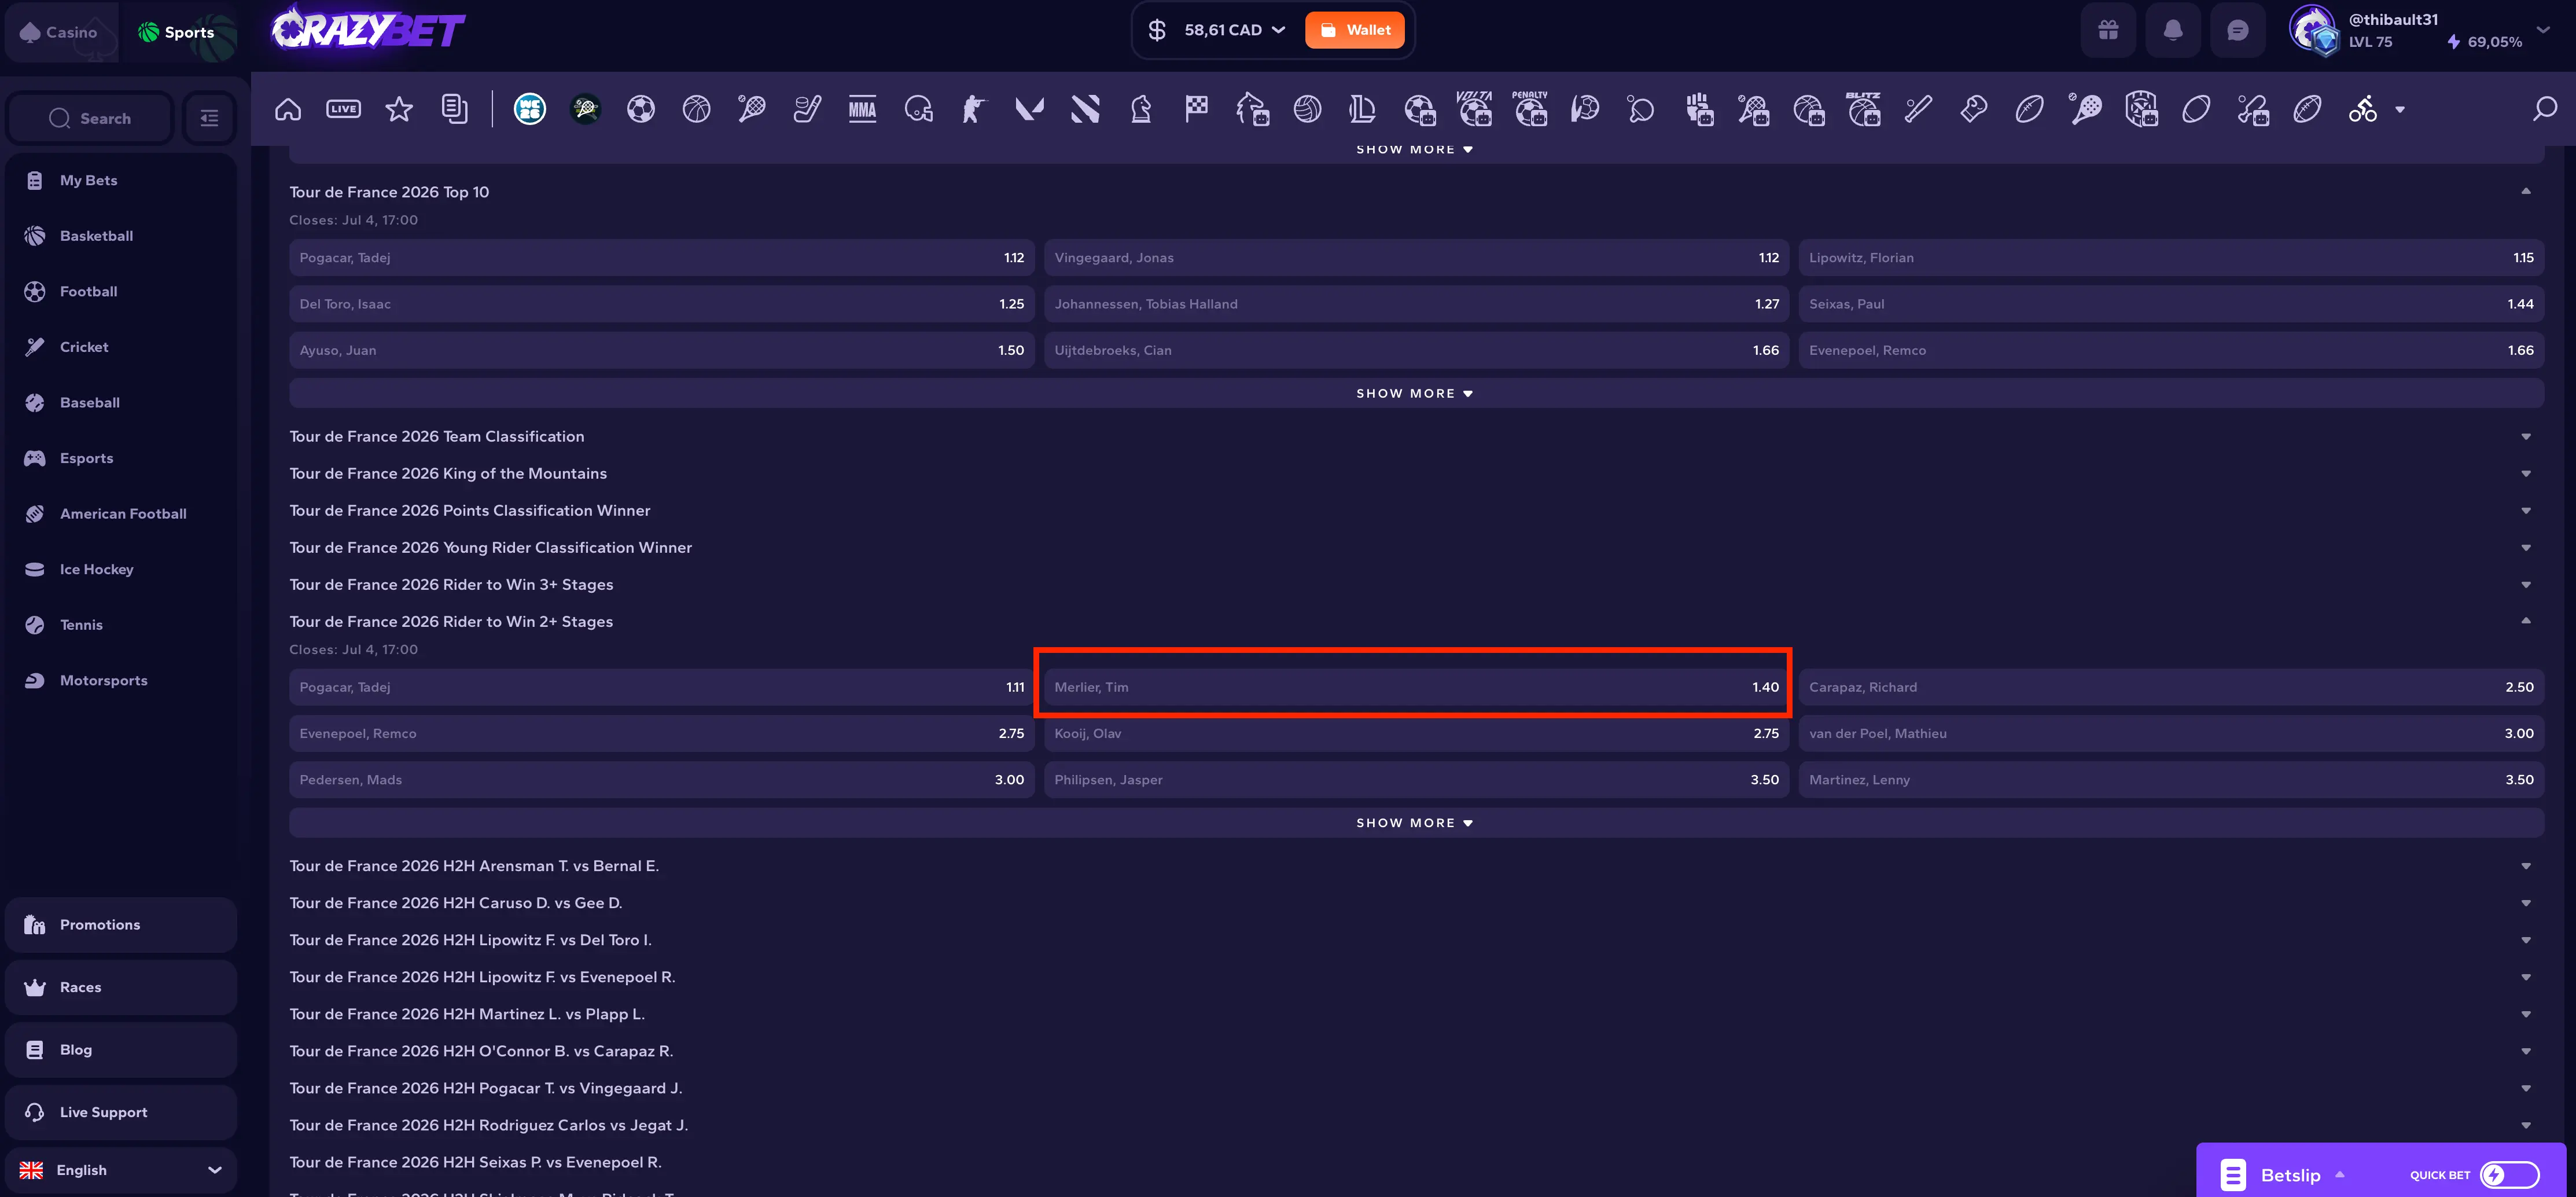Expand Tour de France 2026 Team Classification

tap(1416, 436)
